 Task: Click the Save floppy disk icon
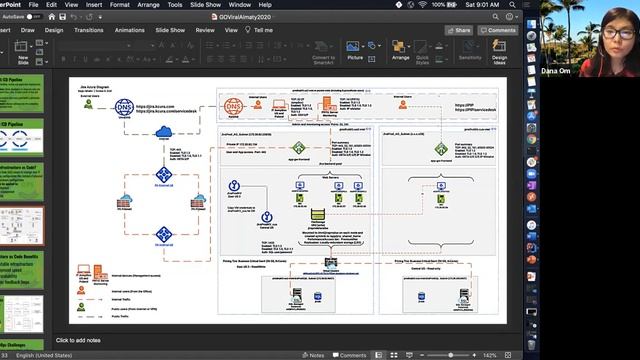(x=62, y=17)
